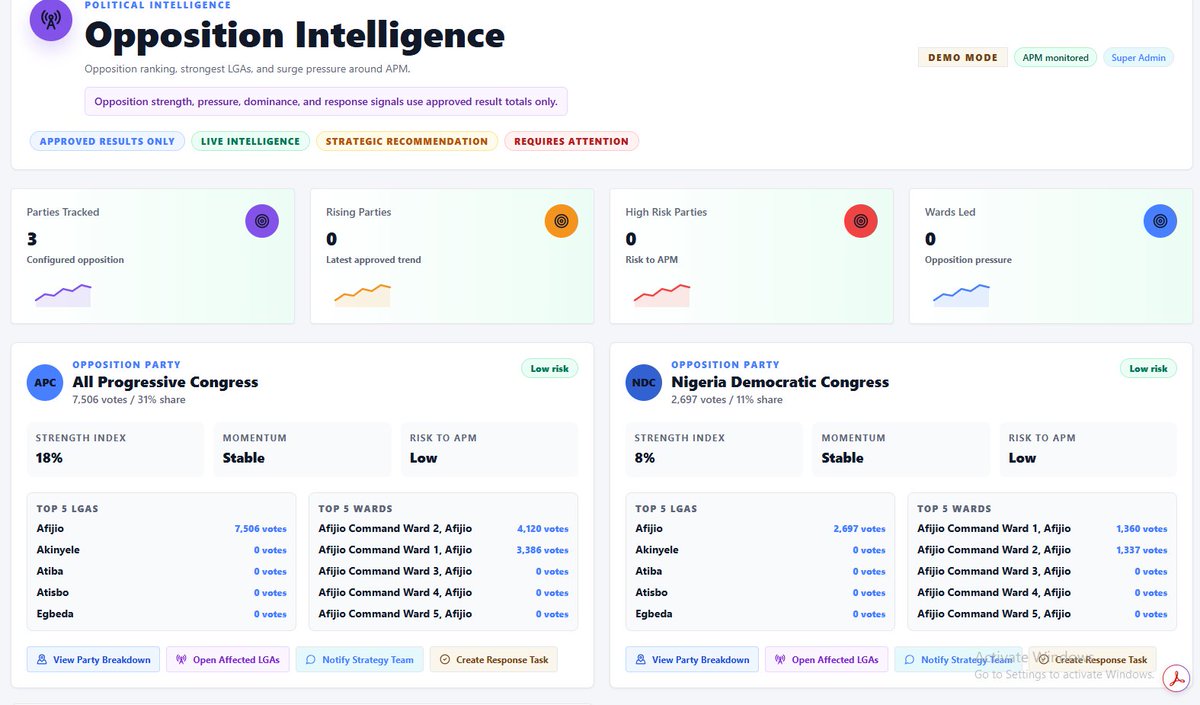
Task: Open View Party Breakdown for All Progressive Congress
Action: pyautogui.click(x=93, y=660)
